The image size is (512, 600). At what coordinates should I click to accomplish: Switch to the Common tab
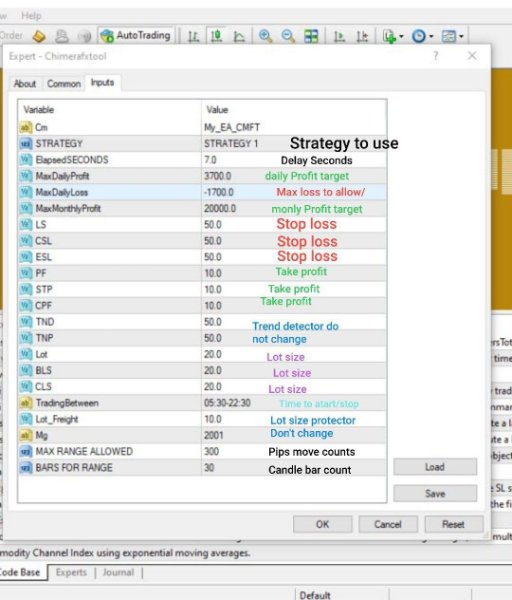coord(64,83)
